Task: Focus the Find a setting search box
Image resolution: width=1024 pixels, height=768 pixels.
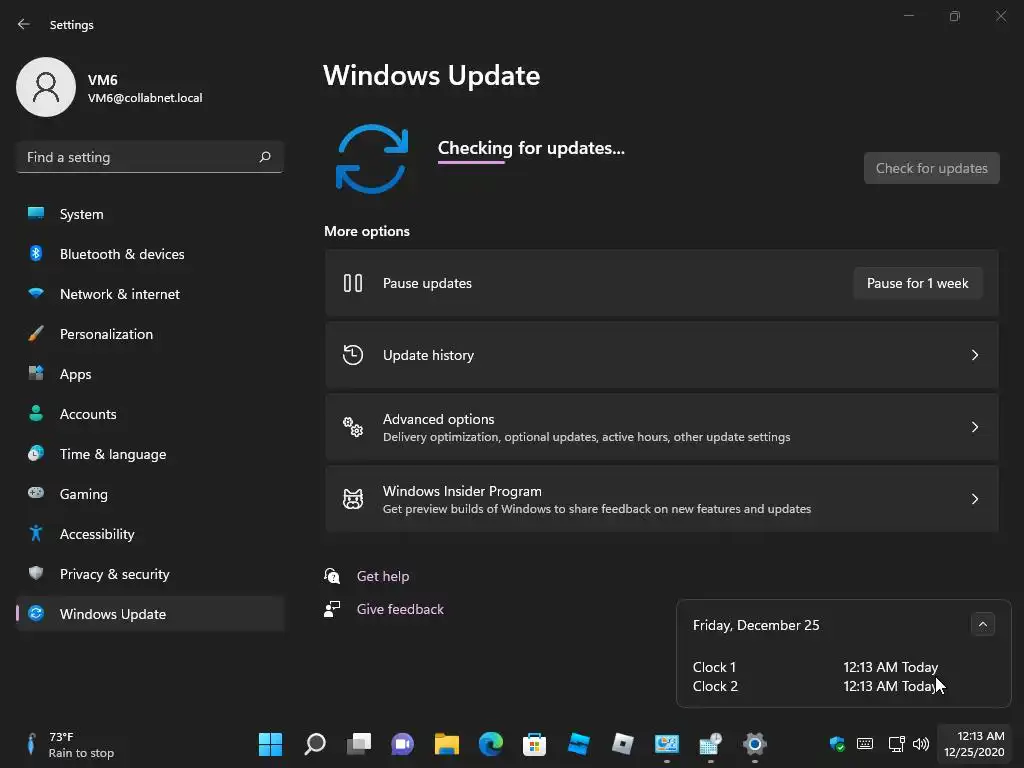Action: click(150, 157)
